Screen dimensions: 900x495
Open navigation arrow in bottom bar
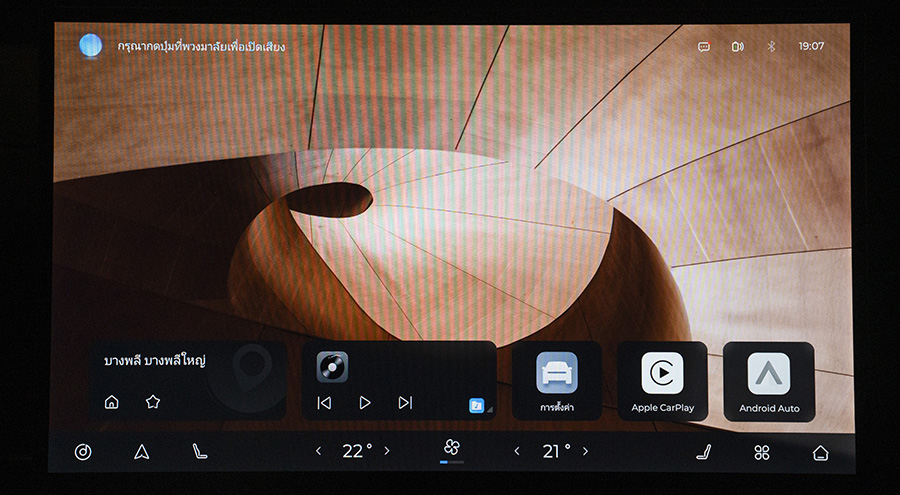(x=141, y=452)
